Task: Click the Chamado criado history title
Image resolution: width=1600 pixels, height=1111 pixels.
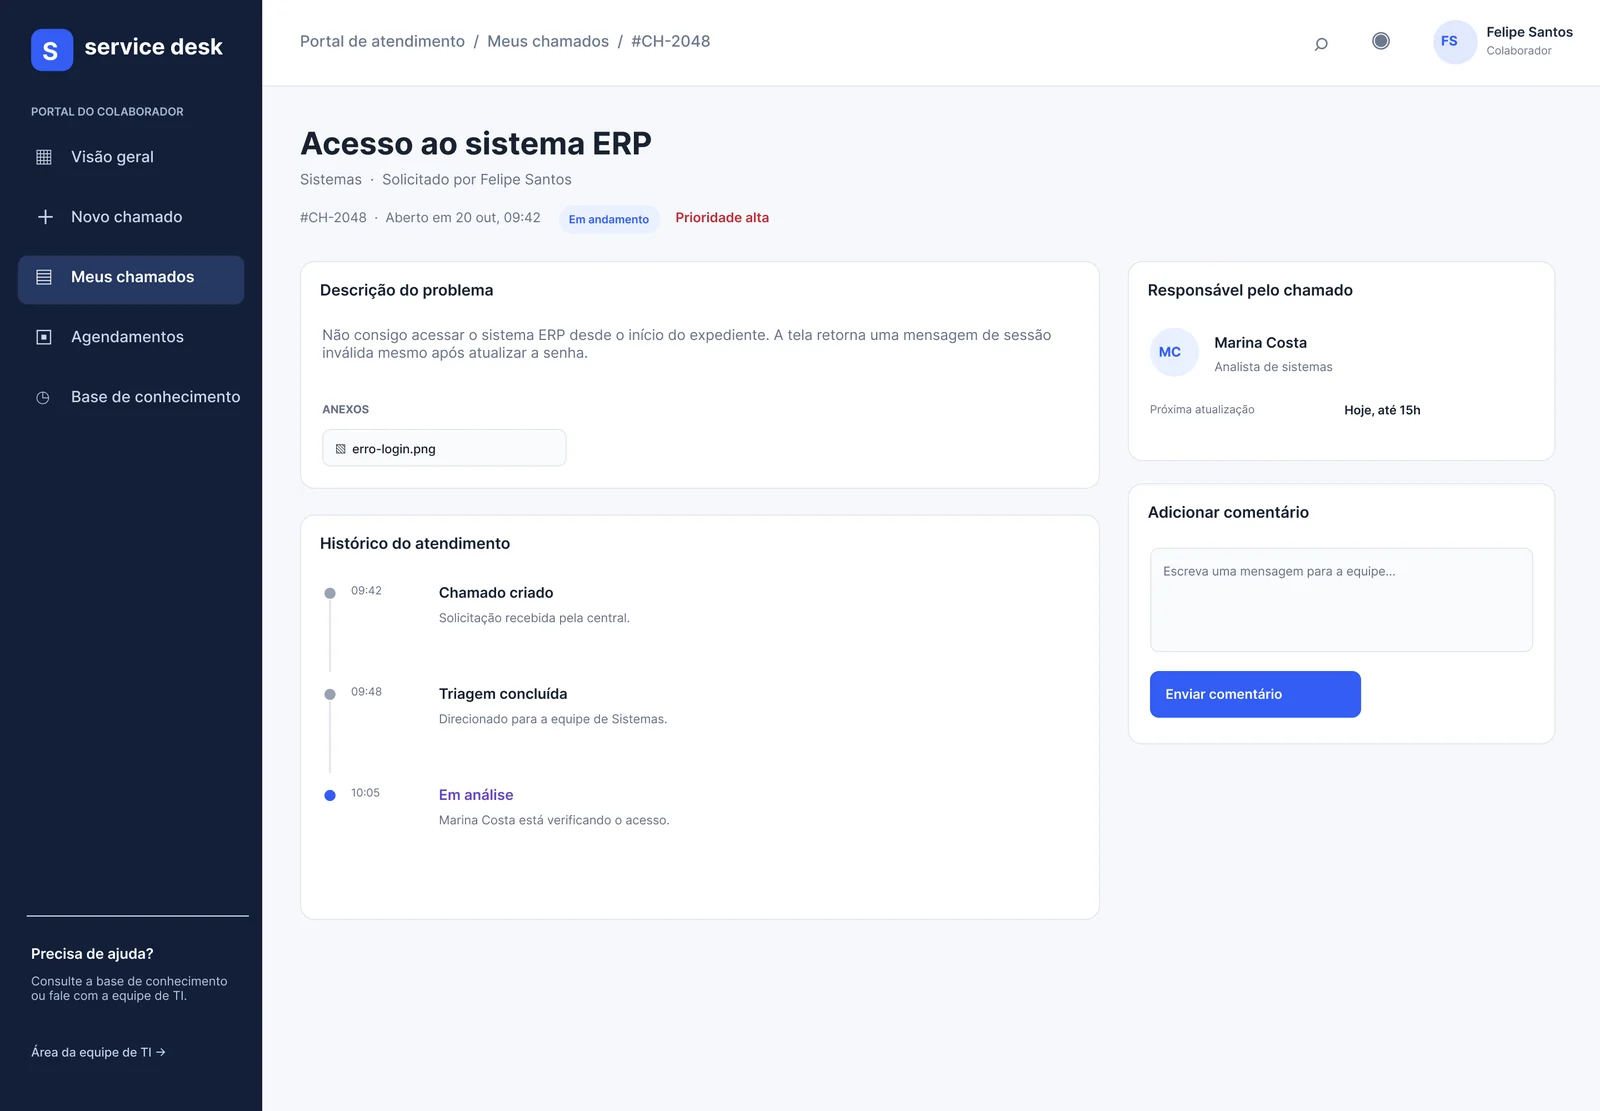Action: pyautogui.click(x=496, y=593)
